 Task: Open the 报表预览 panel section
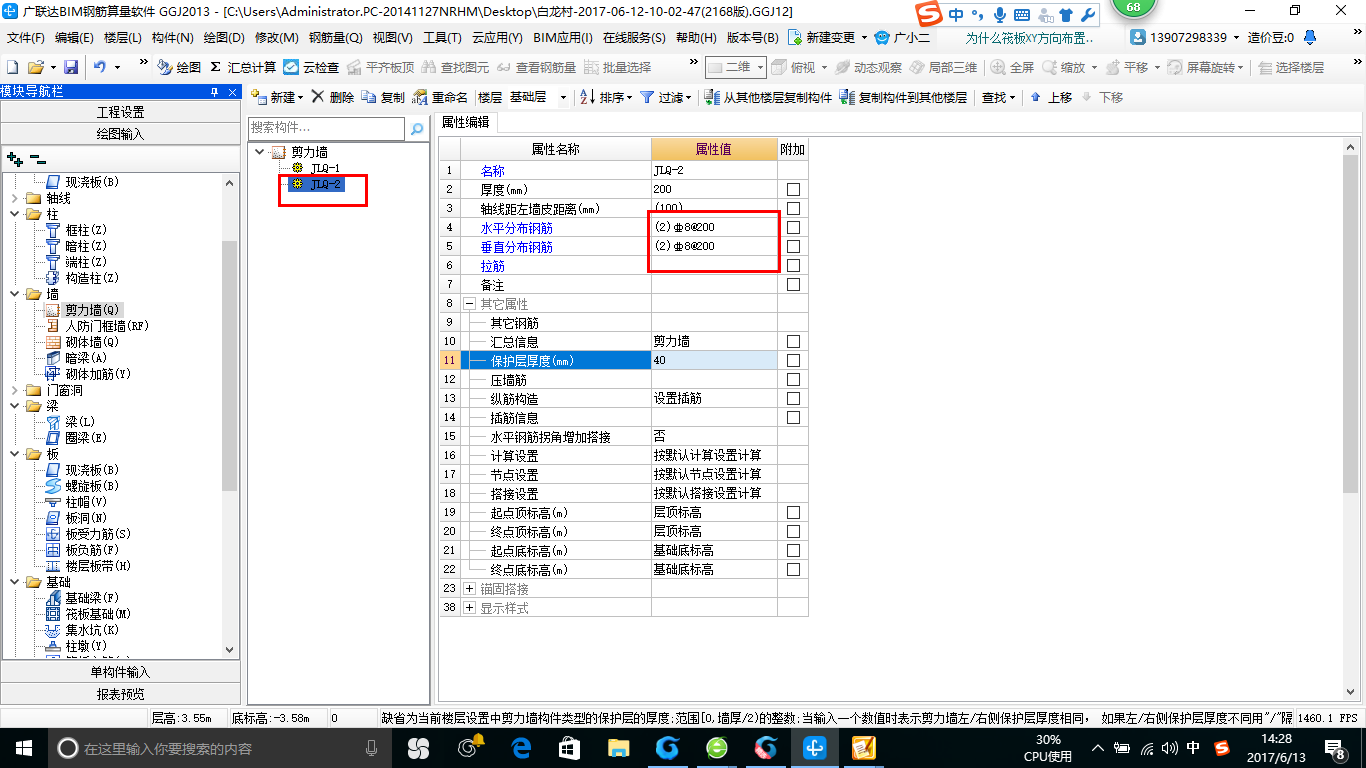coord(120,694)
